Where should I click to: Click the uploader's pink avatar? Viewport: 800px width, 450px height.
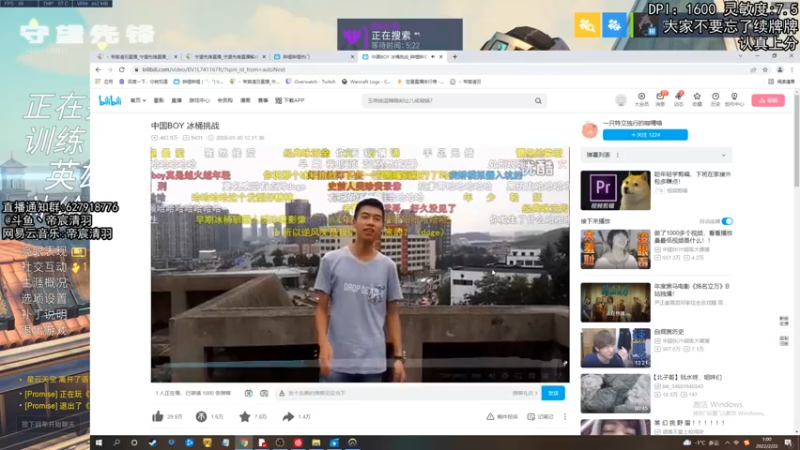[x=589, y=130]
